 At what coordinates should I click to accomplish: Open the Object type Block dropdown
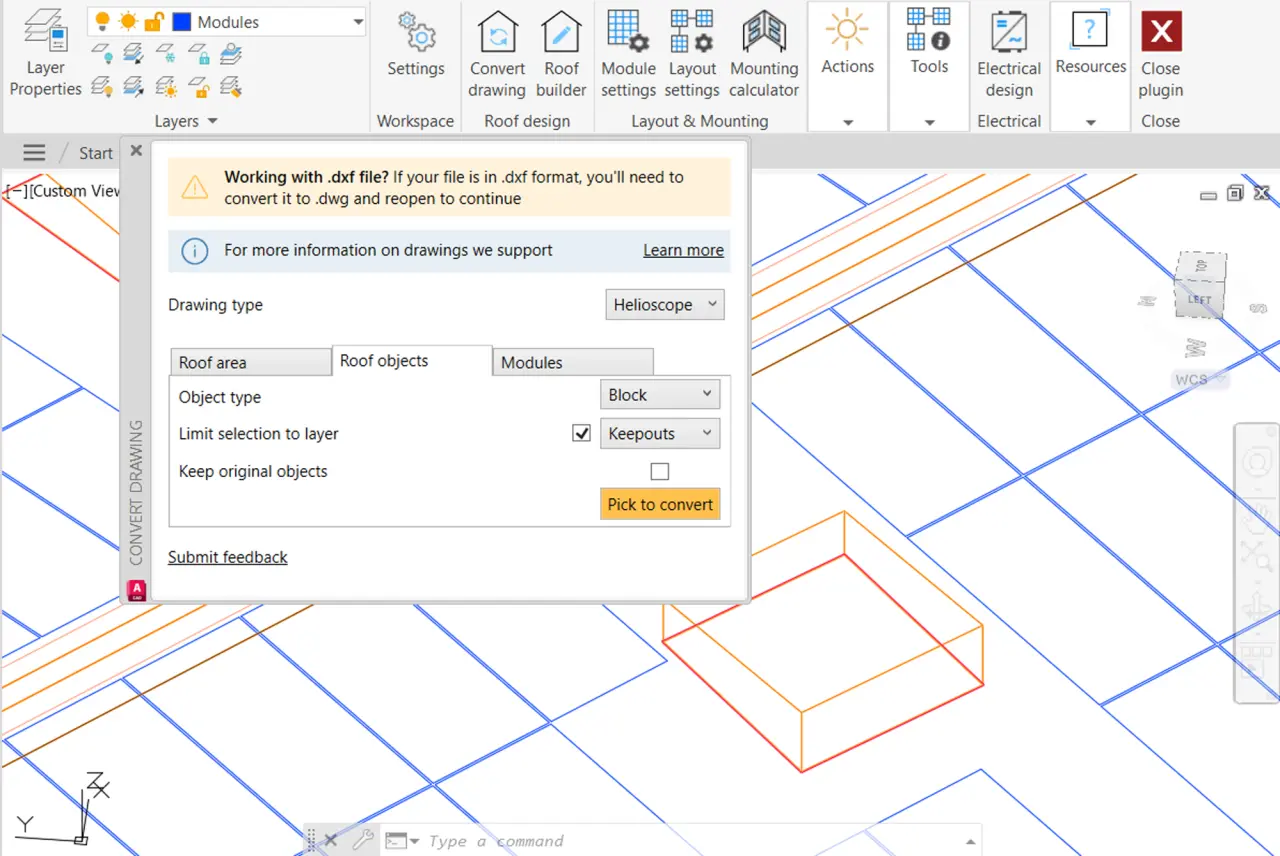pos(660,395)
